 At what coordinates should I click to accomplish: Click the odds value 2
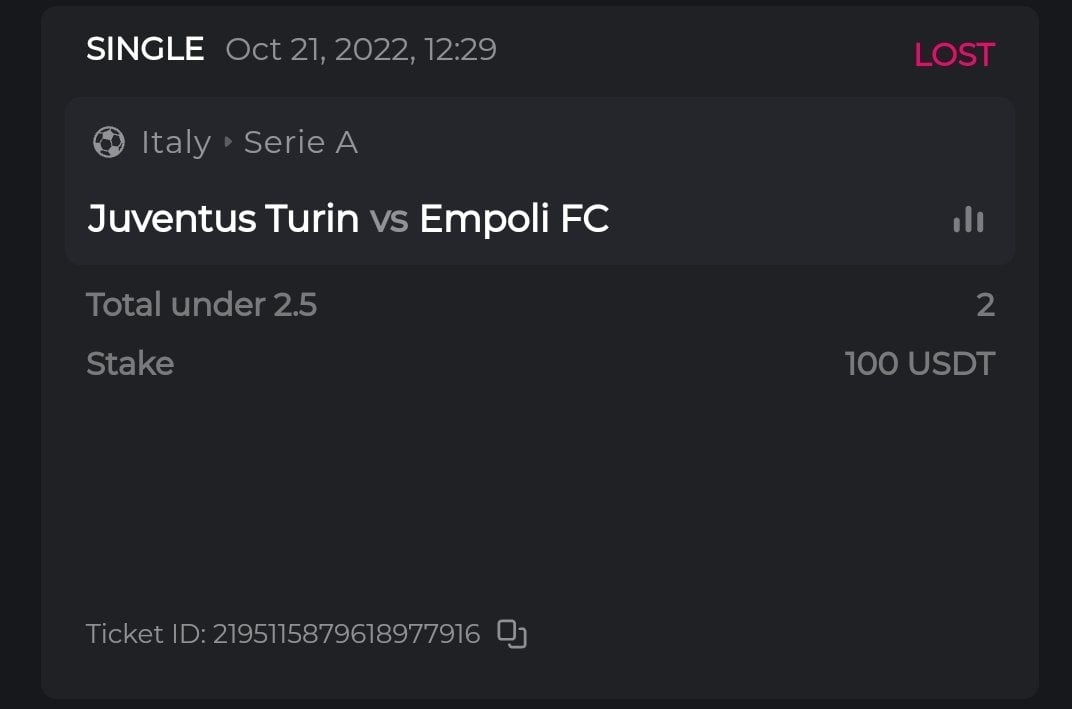click(985, 304)
